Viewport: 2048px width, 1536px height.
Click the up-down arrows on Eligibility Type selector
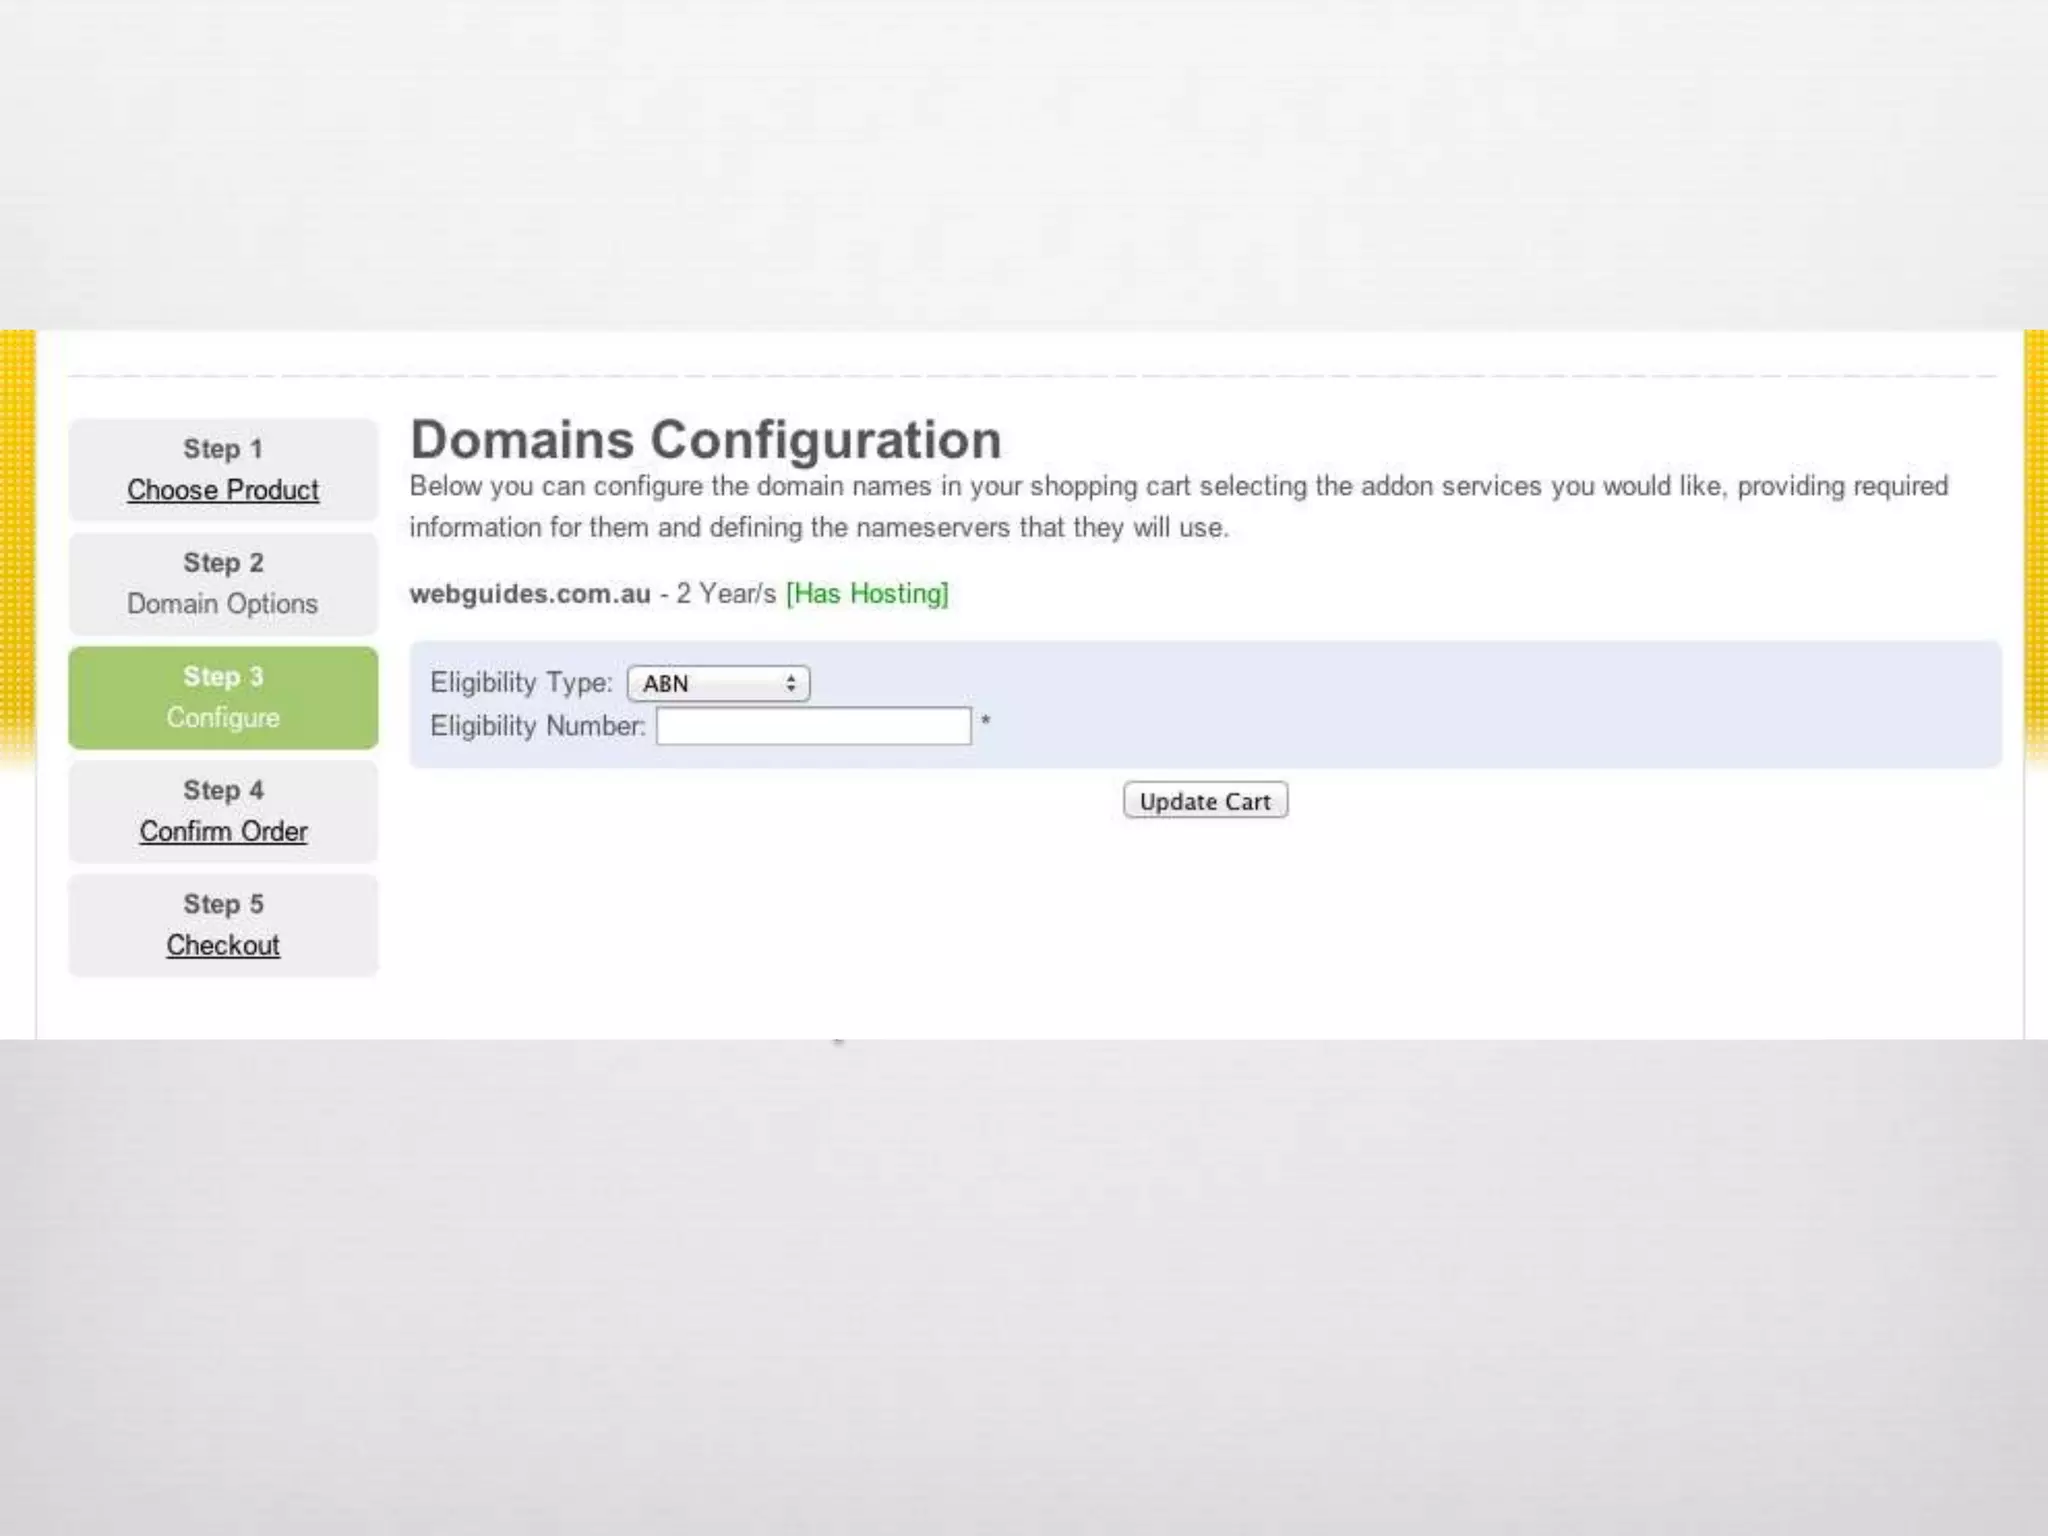791,684
